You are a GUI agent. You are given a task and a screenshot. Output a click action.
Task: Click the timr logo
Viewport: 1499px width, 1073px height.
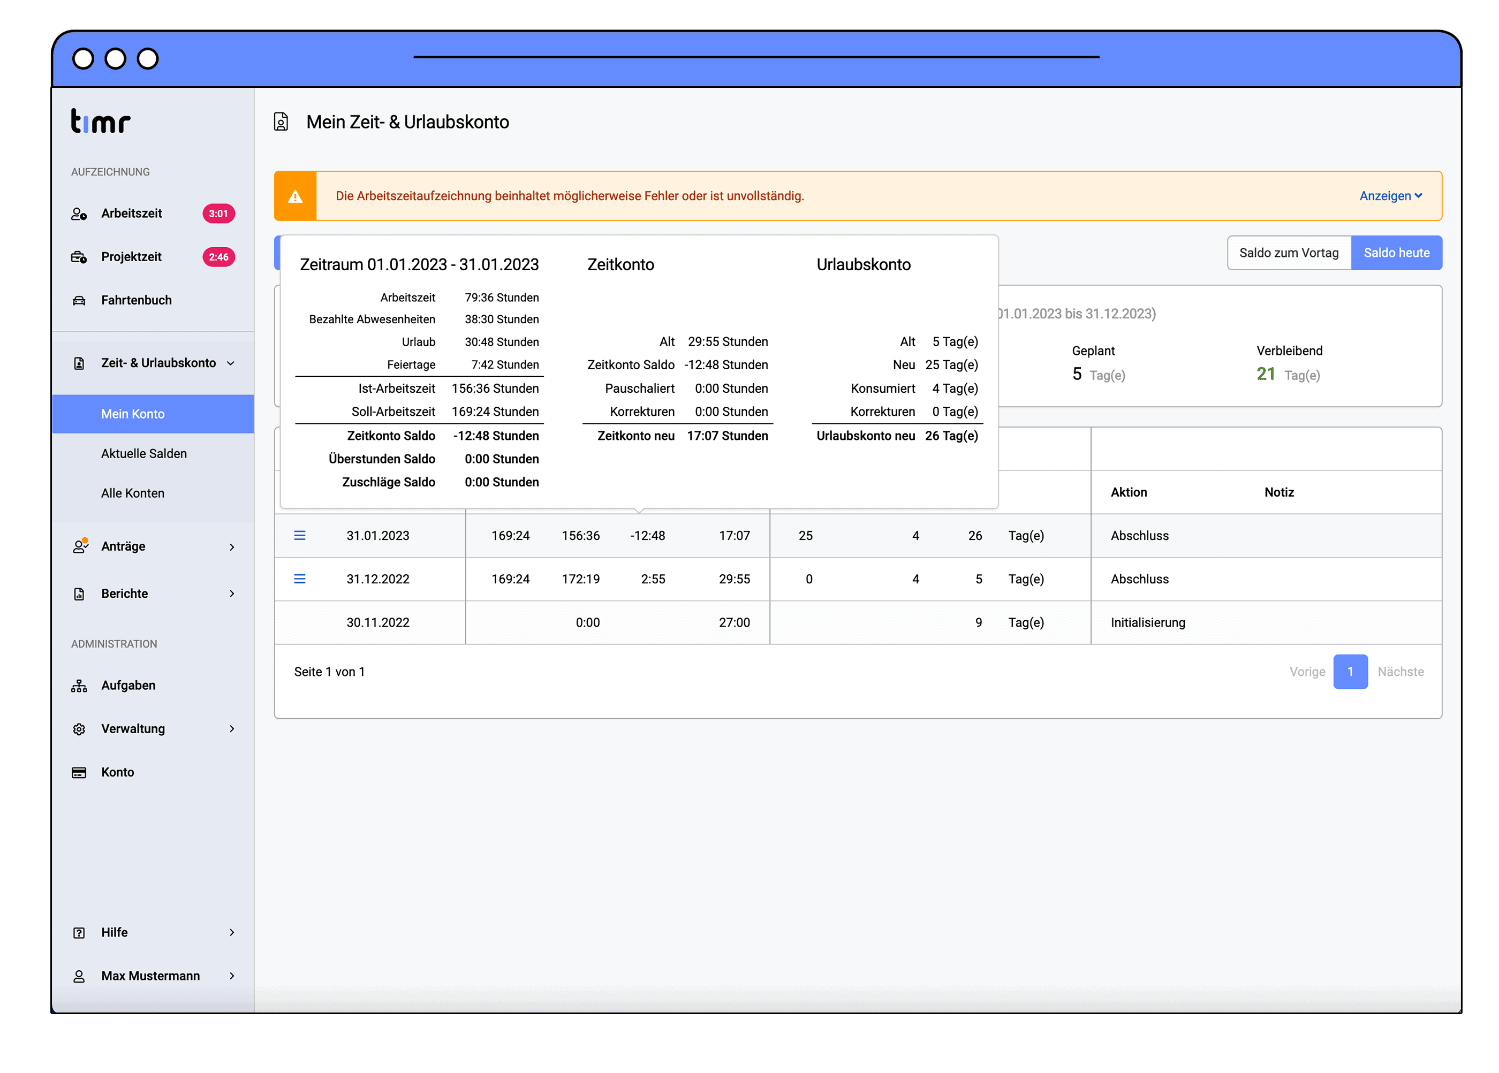(100, 121)
